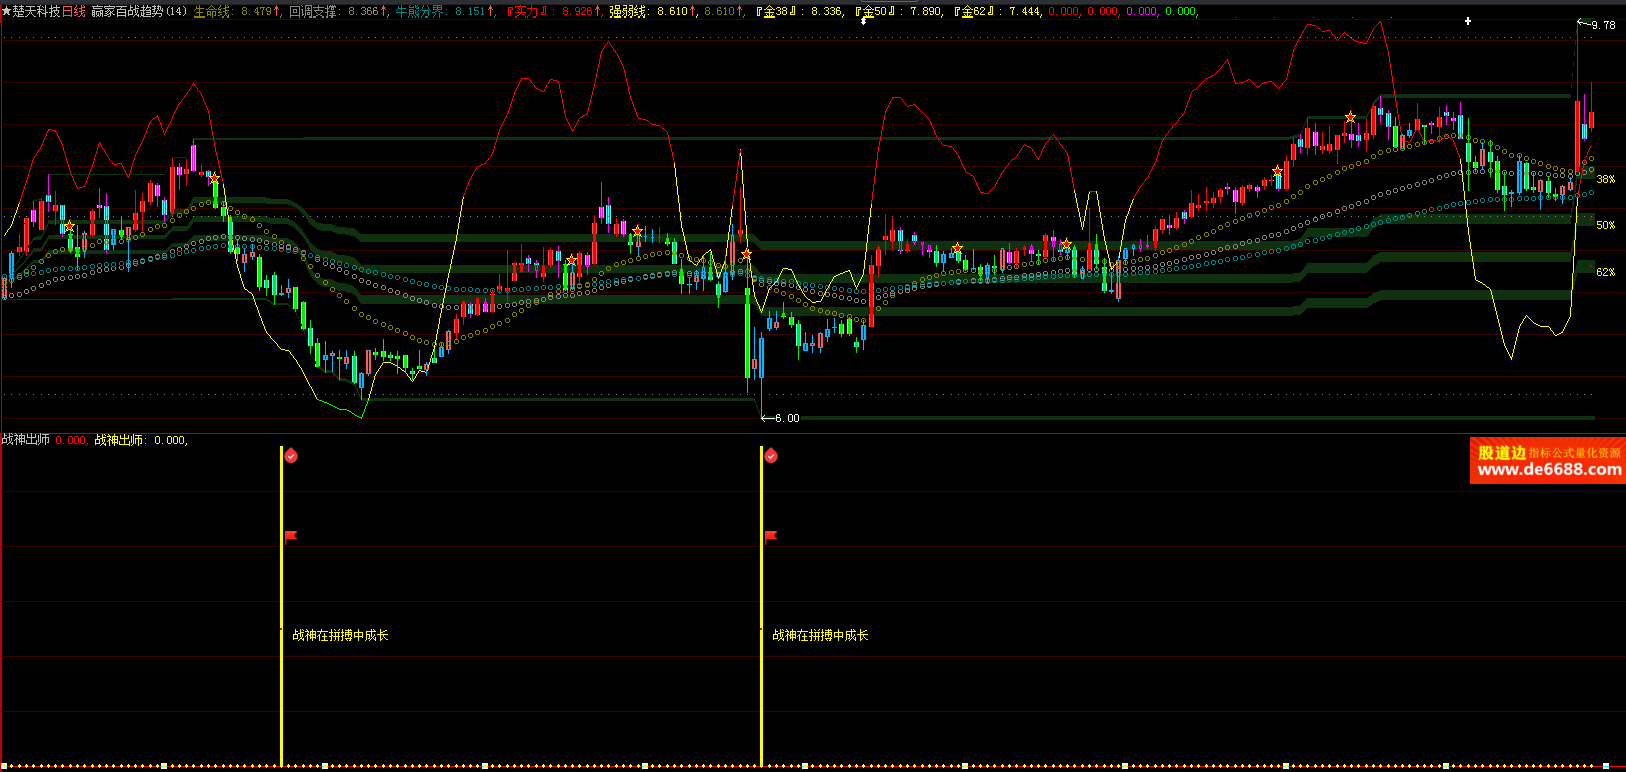Image resolution: width=1626 pixels, height=772 pixels.
Task: Click the star icon before 楚天科技
Action: coord(6,11)
